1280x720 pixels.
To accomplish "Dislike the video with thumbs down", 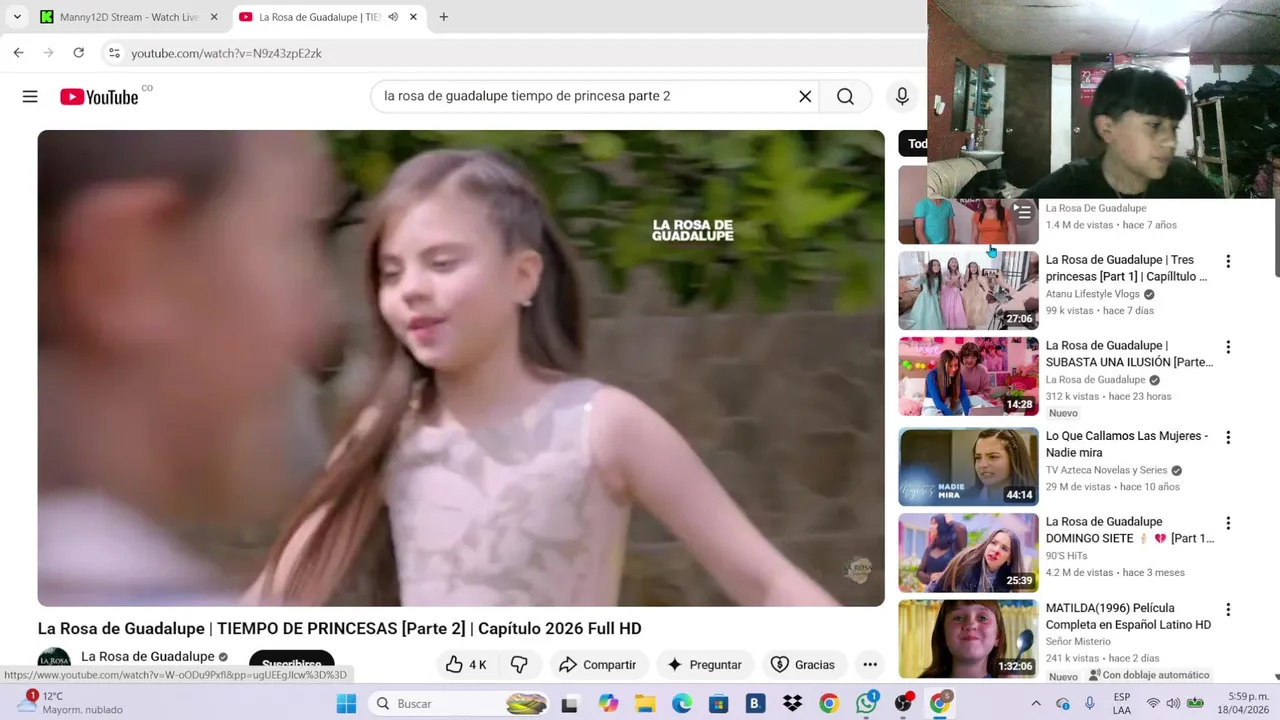I will pyautogui.click(x=519, y=665).
